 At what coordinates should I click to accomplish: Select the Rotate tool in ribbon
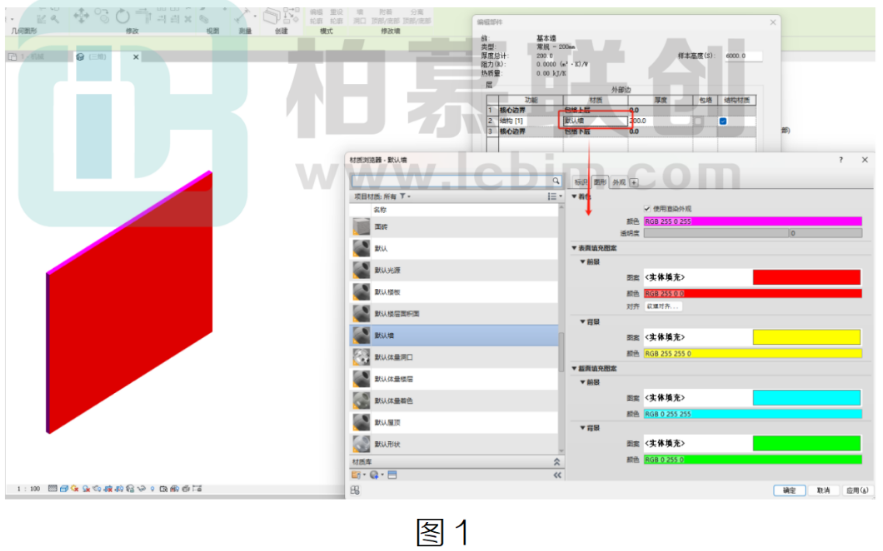tap(122, 16)
